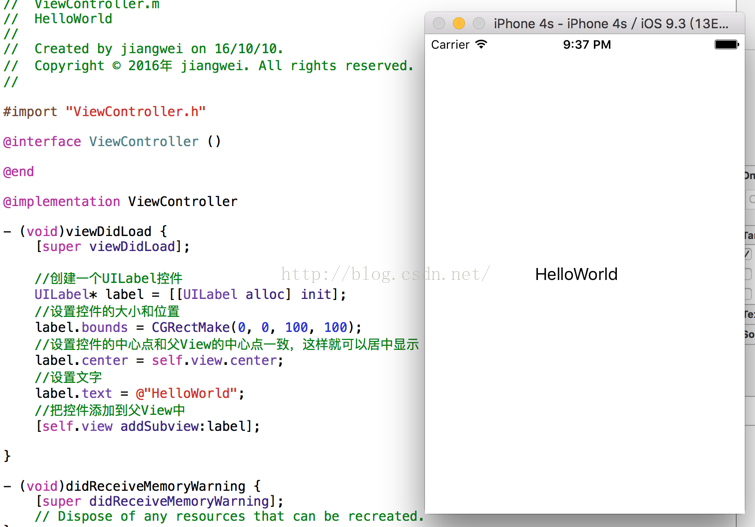Tick the lowest checkbox in the inspector panel
The image size is (755, 527).
pyautogui.click(x=748, y=294)
